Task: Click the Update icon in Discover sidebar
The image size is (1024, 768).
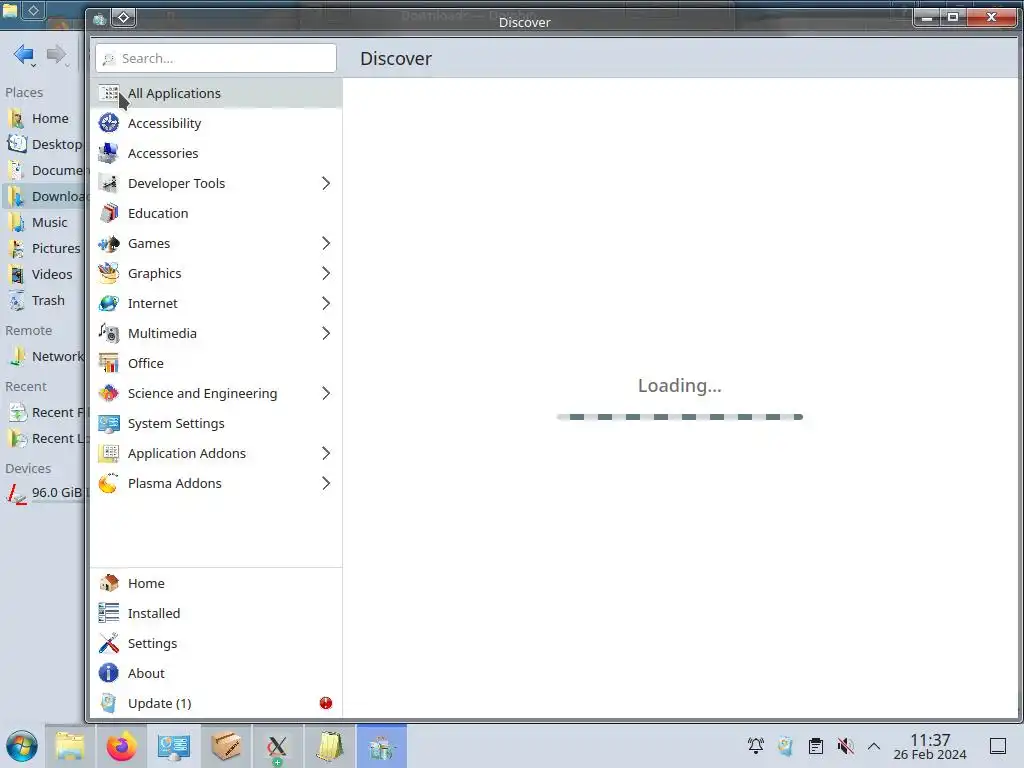Action: (108, 703)
